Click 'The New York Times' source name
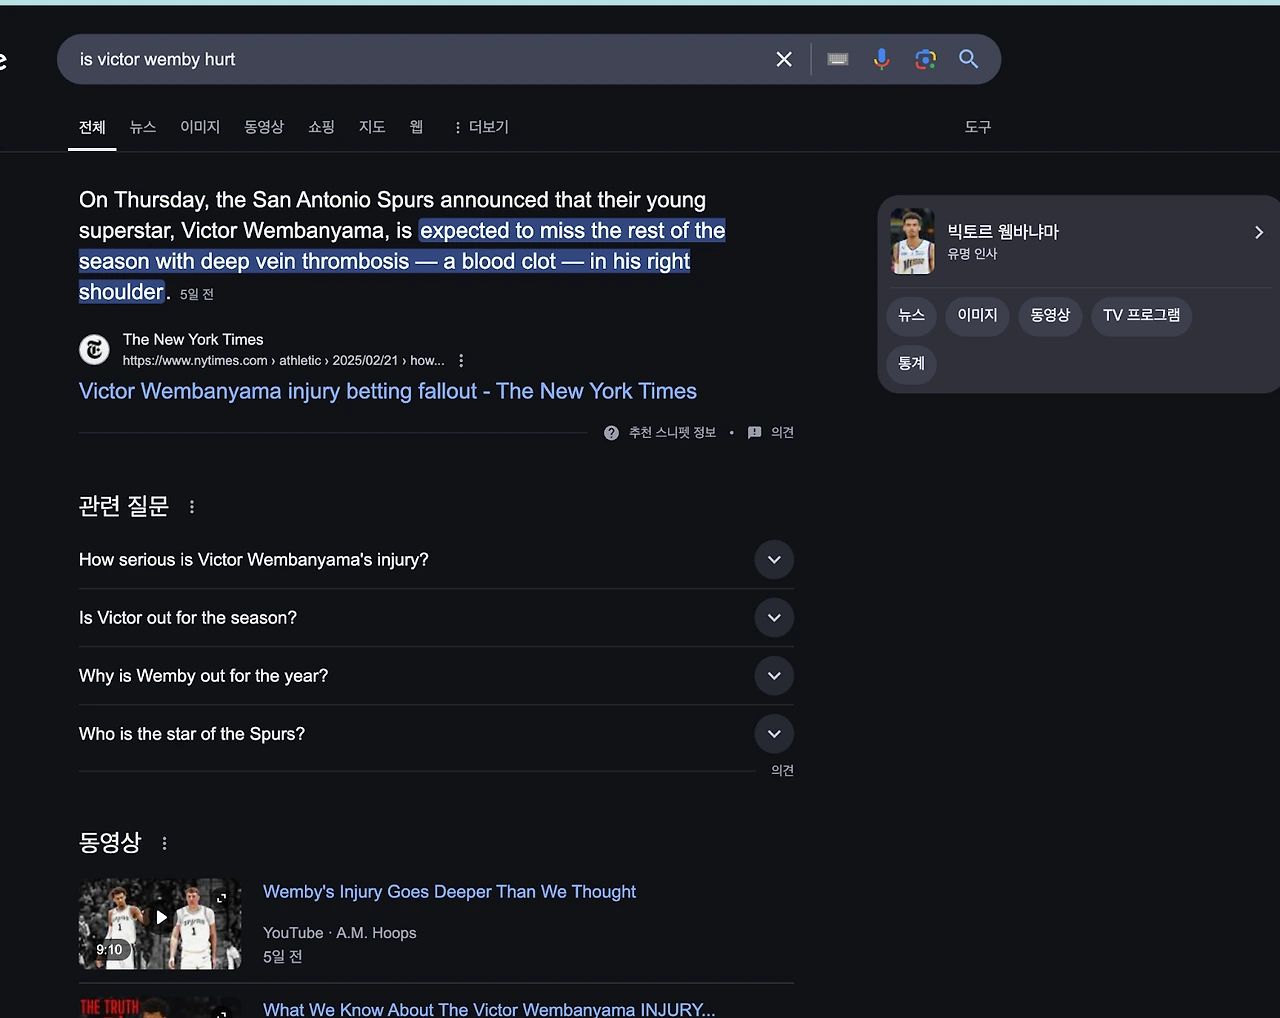 tap(193, 340)
